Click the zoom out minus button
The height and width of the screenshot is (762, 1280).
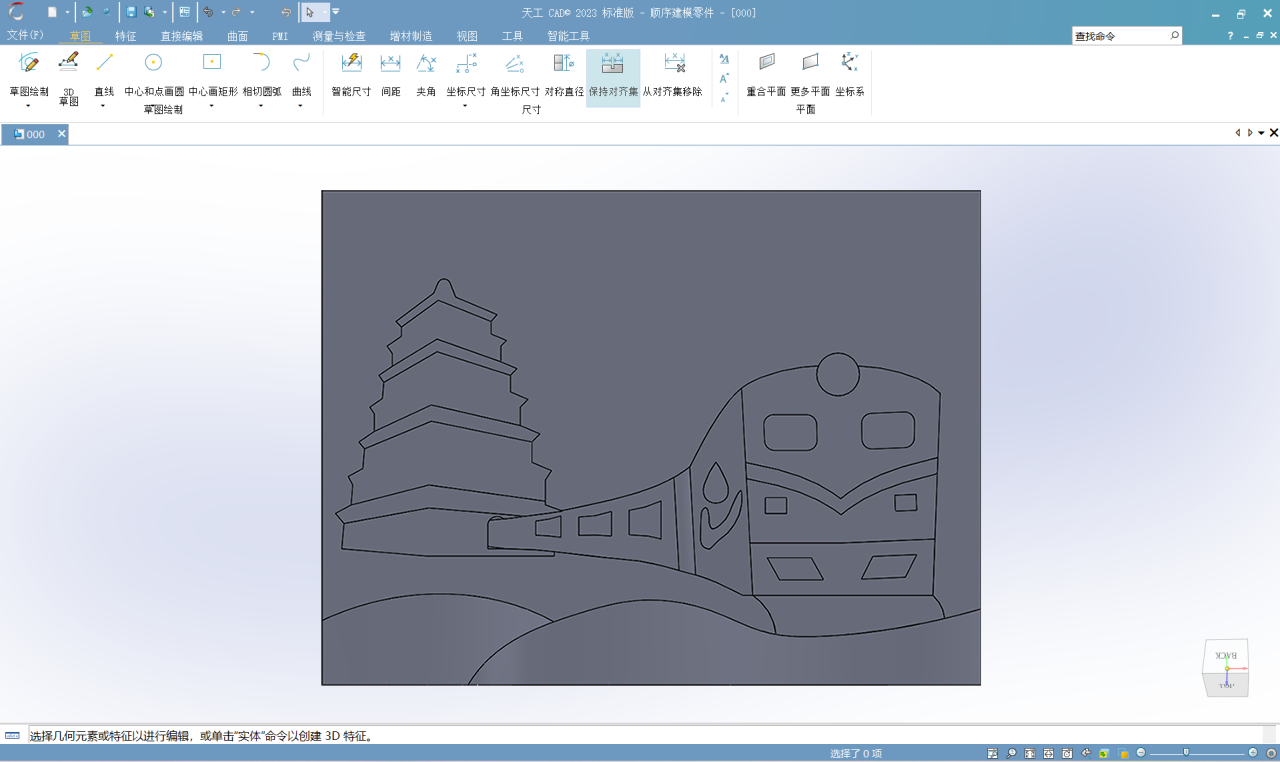pos(1141,753)
